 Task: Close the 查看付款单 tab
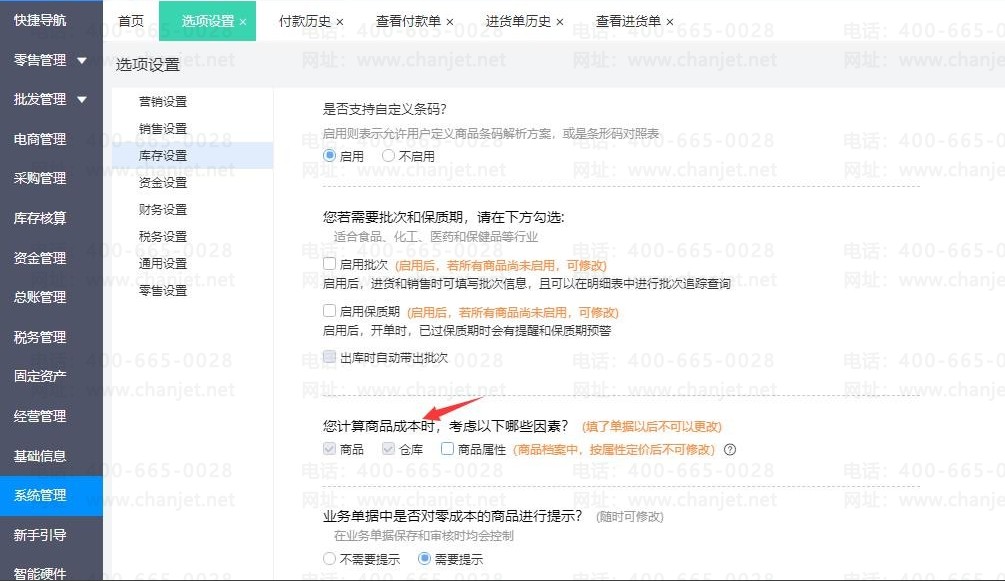(450, 22)
